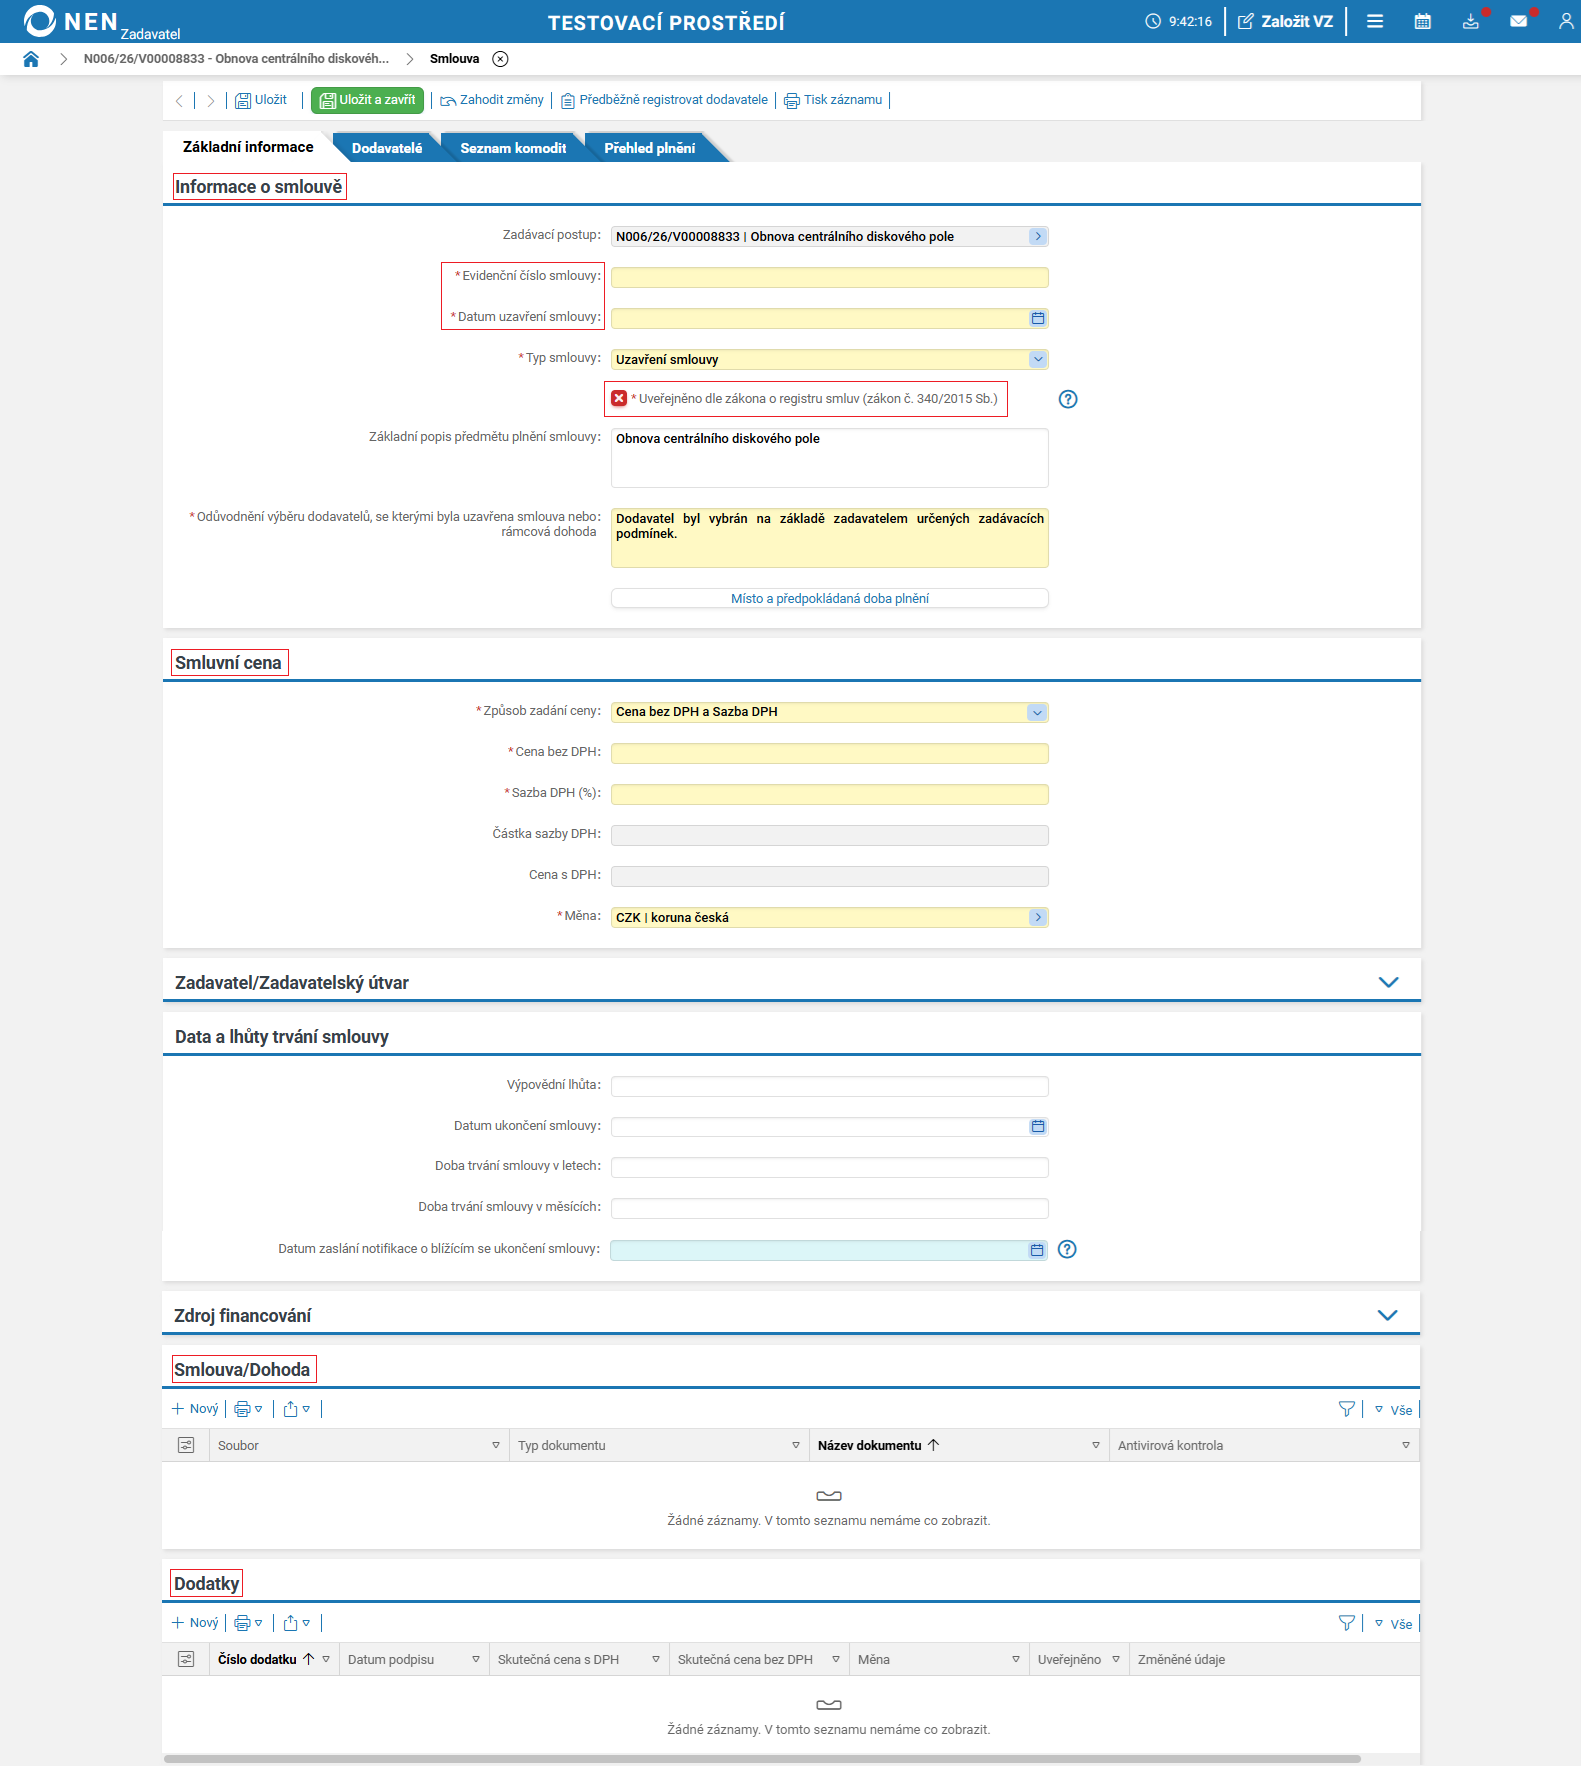Focus Sazba DPH (%) field
The image size is (1581, 1766).
pyautogui.click(x=830, y=794)
